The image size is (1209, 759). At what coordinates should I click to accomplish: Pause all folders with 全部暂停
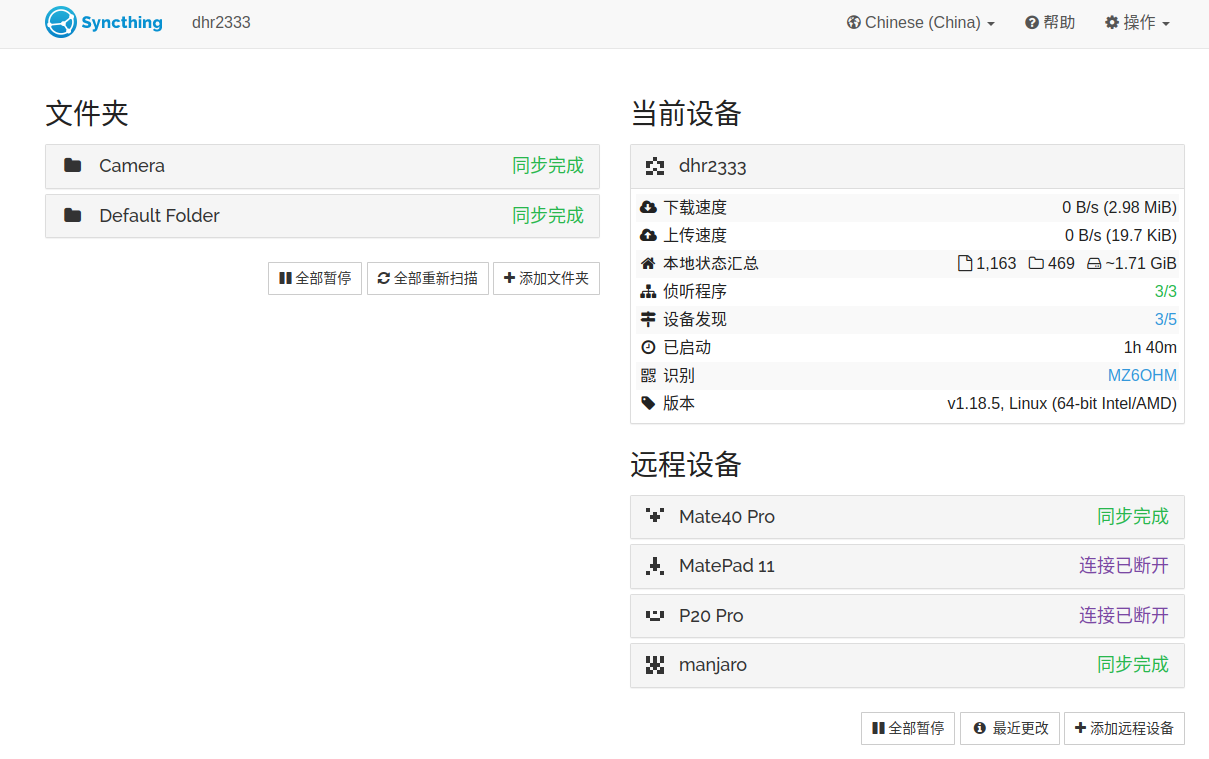[315, 279]
